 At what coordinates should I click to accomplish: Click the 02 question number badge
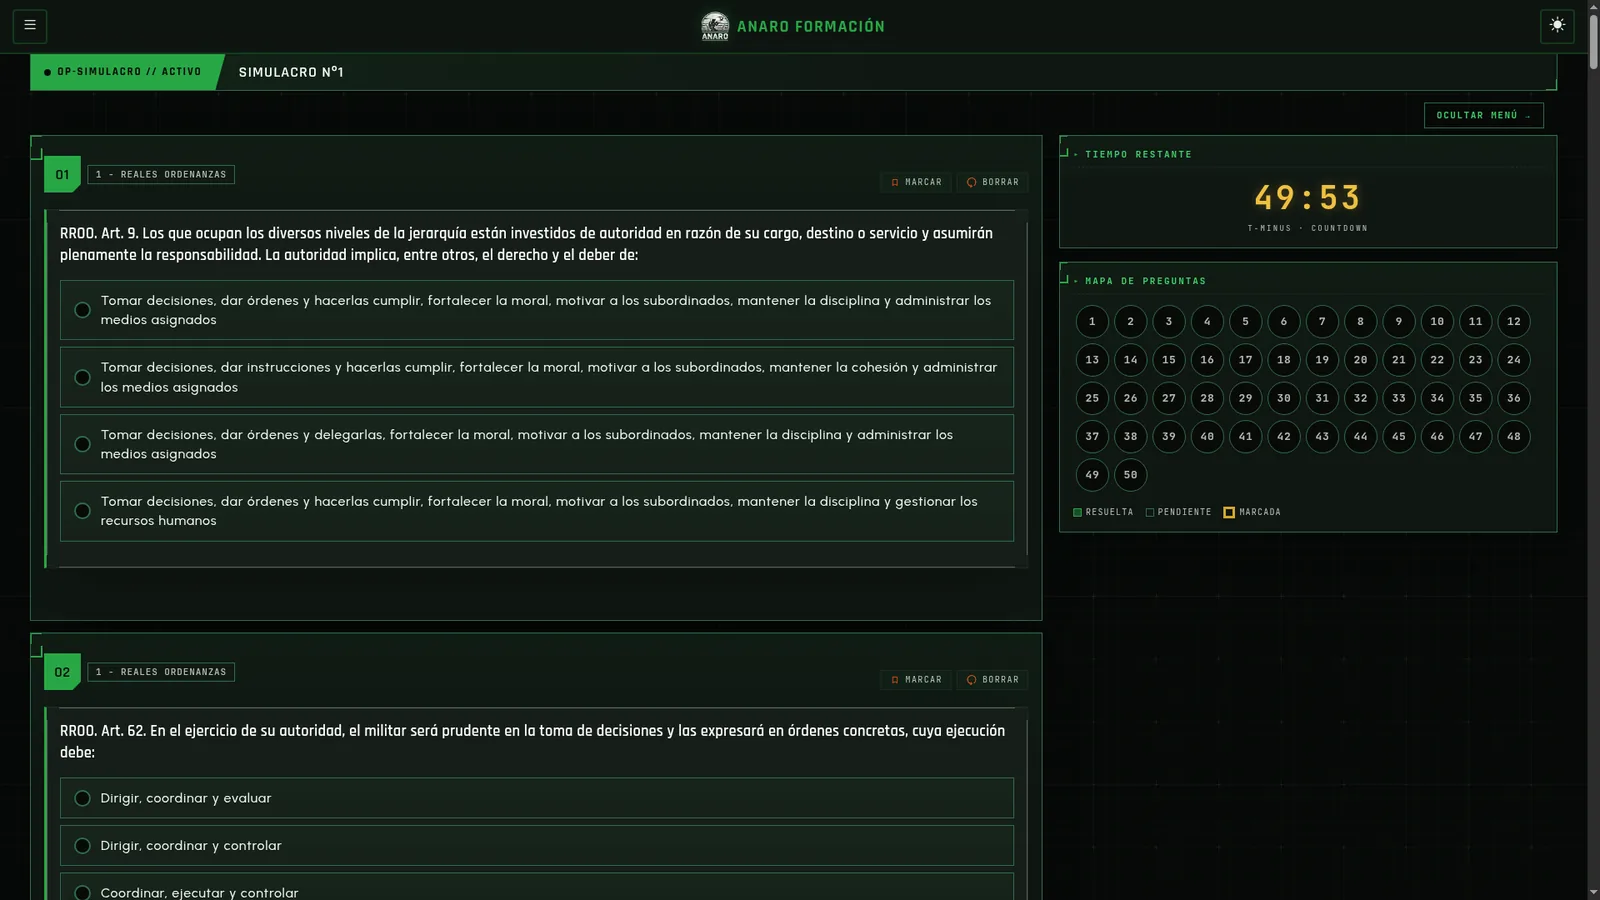pyautogui.click(x=62, y=672)
